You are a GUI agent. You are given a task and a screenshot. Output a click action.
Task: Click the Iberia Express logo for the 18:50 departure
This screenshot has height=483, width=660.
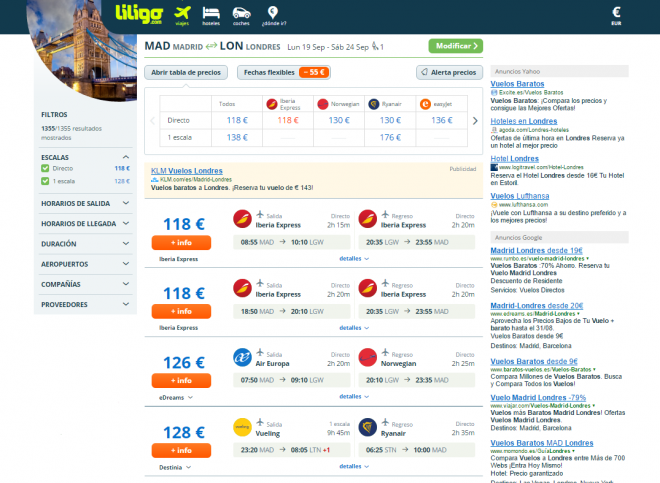tap(242, 288)
